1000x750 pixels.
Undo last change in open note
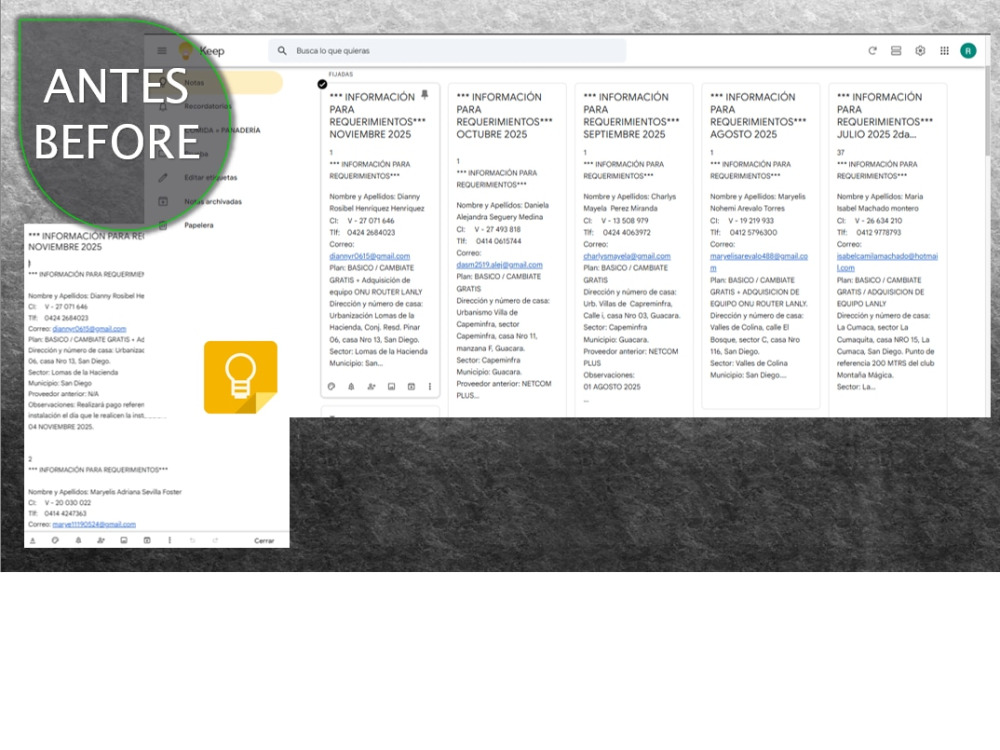click(x=192, y=540)
